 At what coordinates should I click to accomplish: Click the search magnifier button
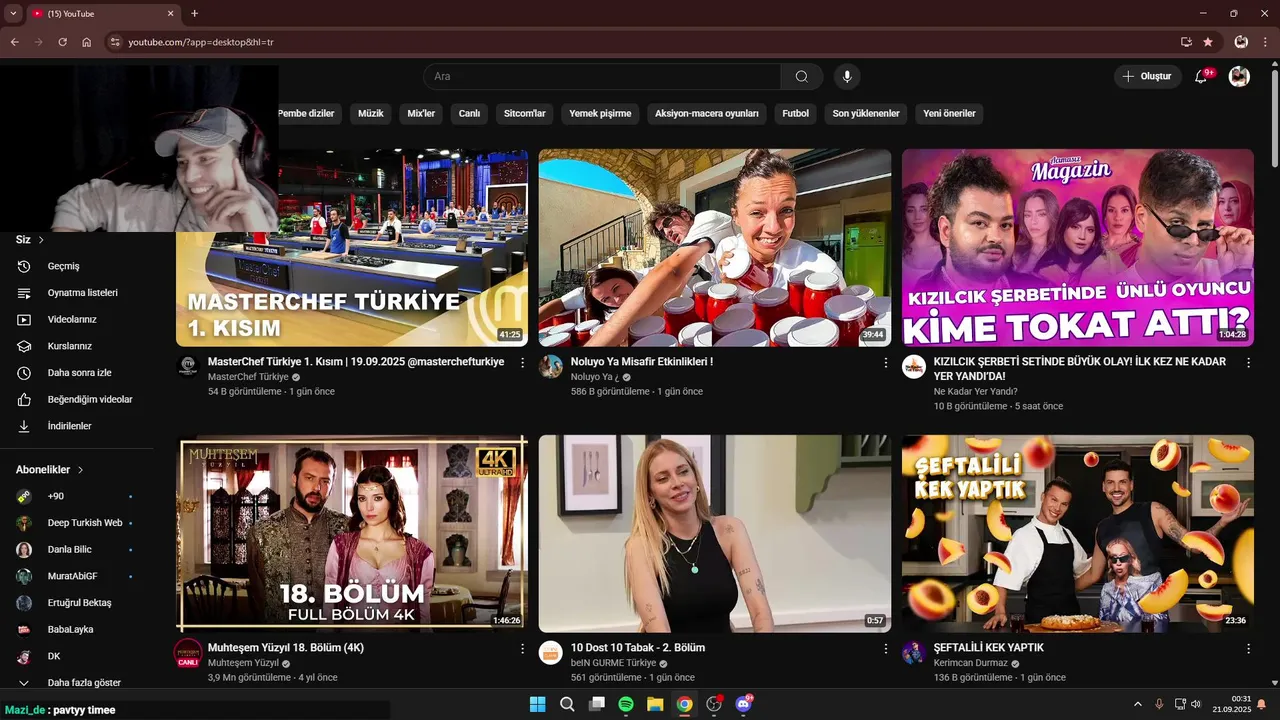(x=802, y=76)
